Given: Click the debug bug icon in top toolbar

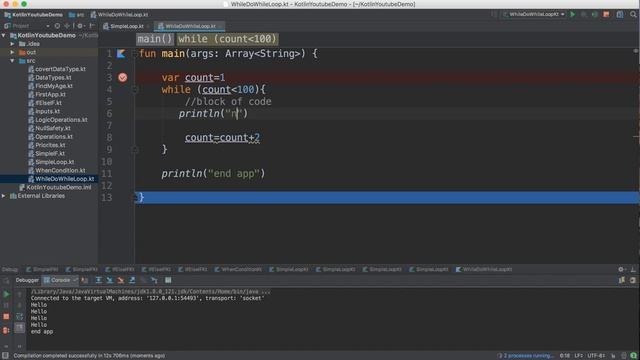Looking at the screenshot, I should pos(584,14).
